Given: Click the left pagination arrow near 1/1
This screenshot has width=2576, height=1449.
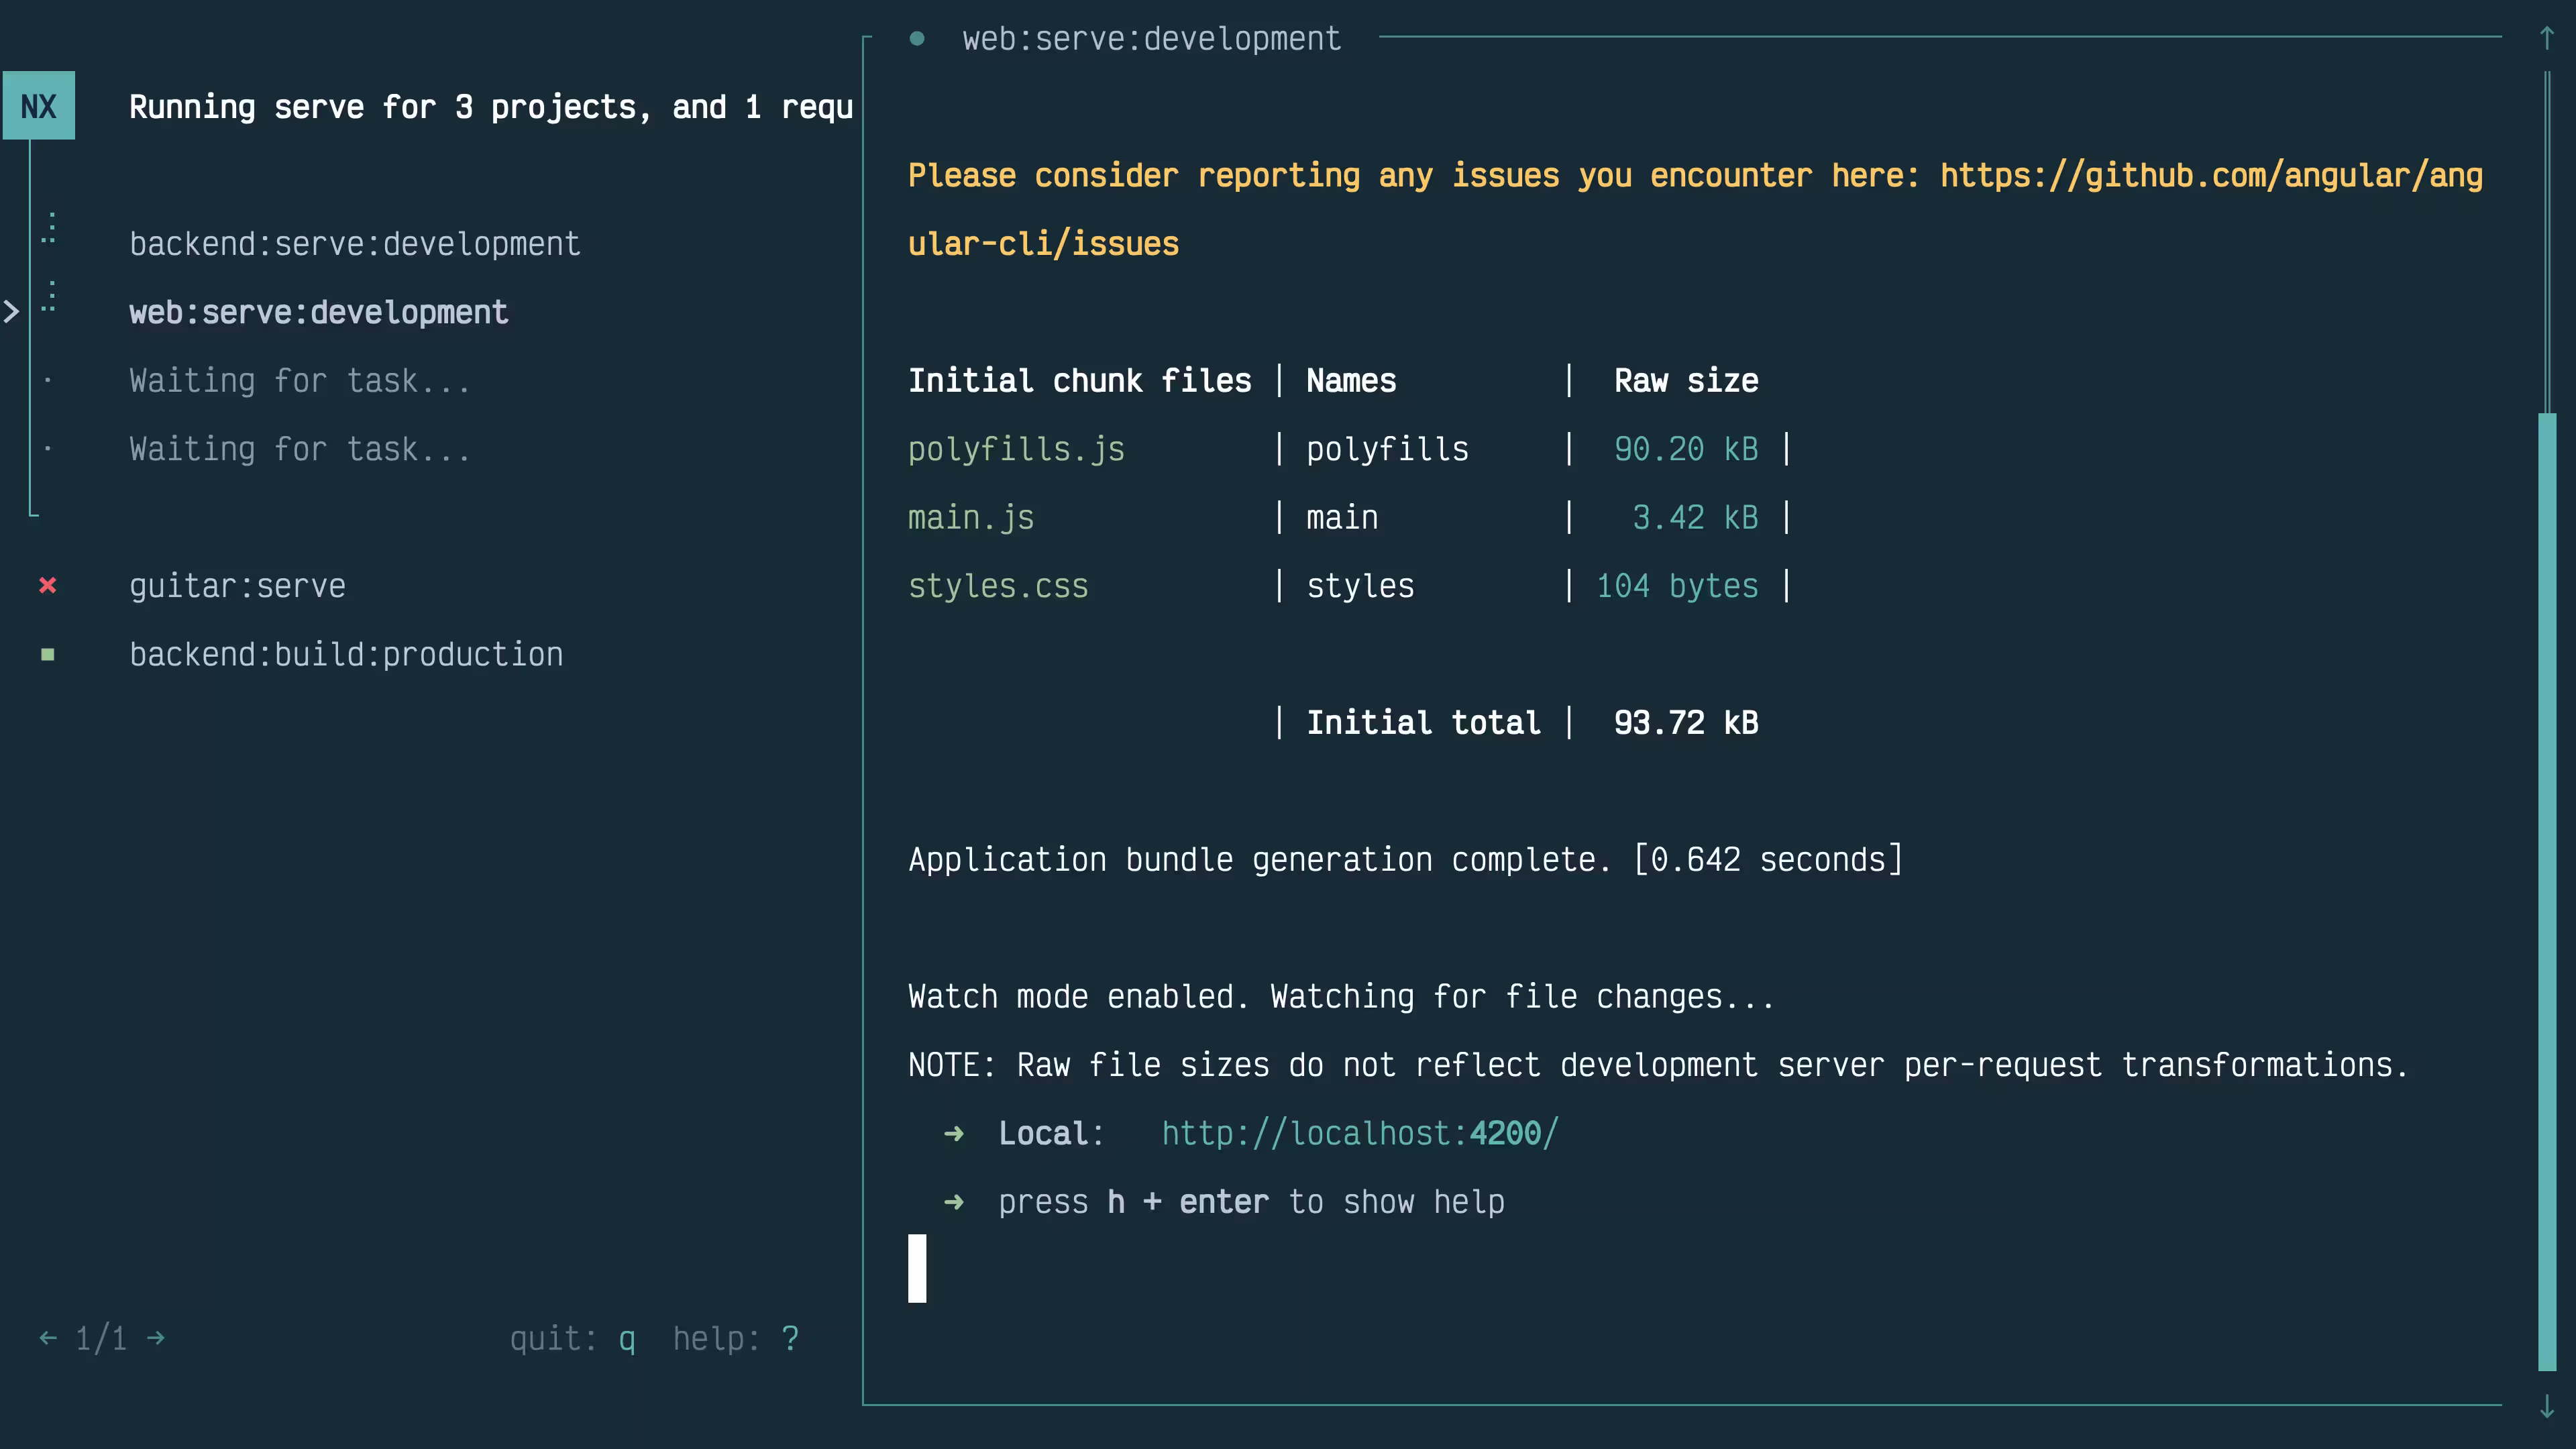Looking at the screenshot, I should [48, 1338].
